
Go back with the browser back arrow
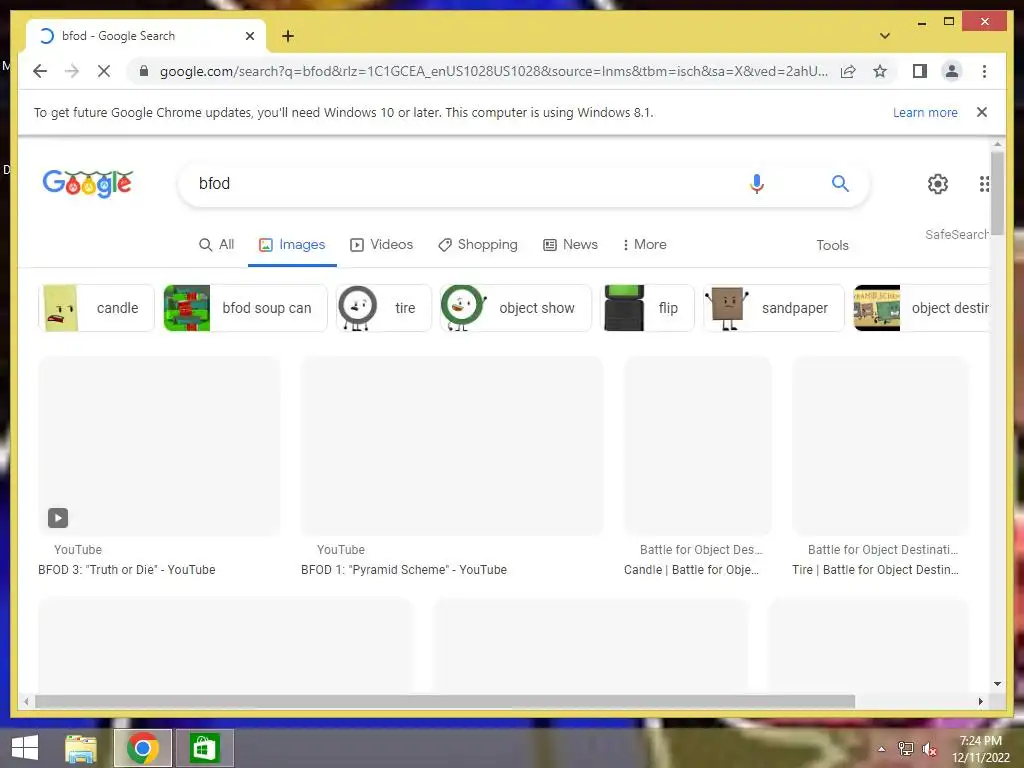(40, 71)
